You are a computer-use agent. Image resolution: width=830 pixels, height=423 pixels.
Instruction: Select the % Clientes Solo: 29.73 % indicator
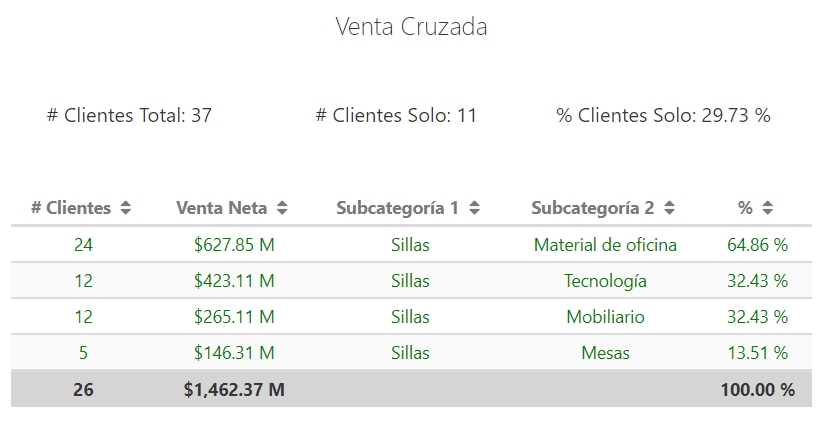663,115
